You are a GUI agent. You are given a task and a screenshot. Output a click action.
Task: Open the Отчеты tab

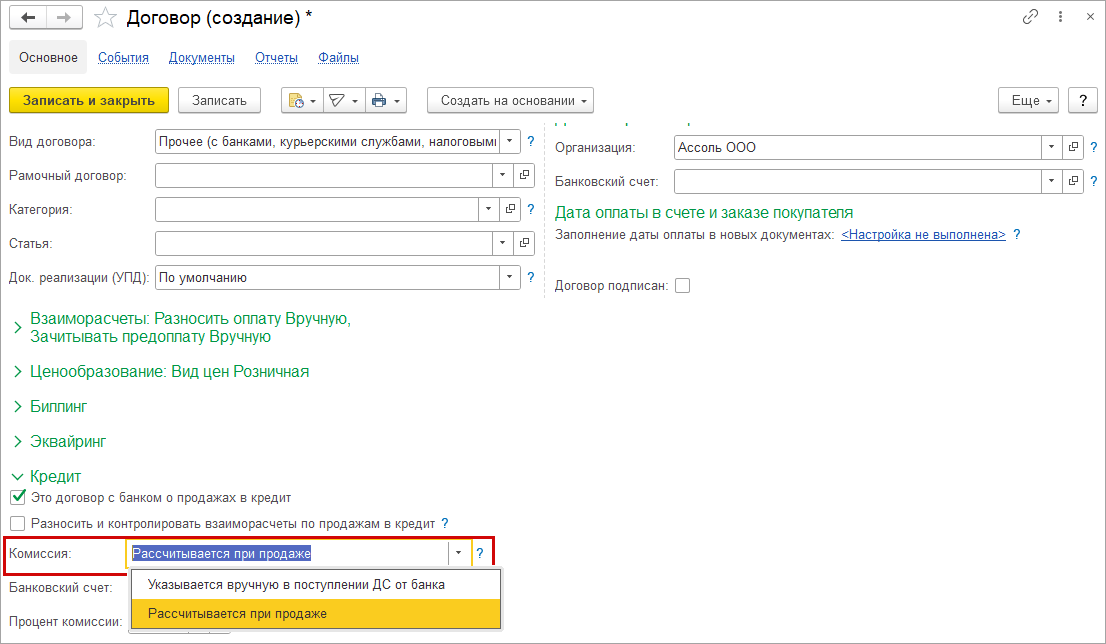point(276,58)
